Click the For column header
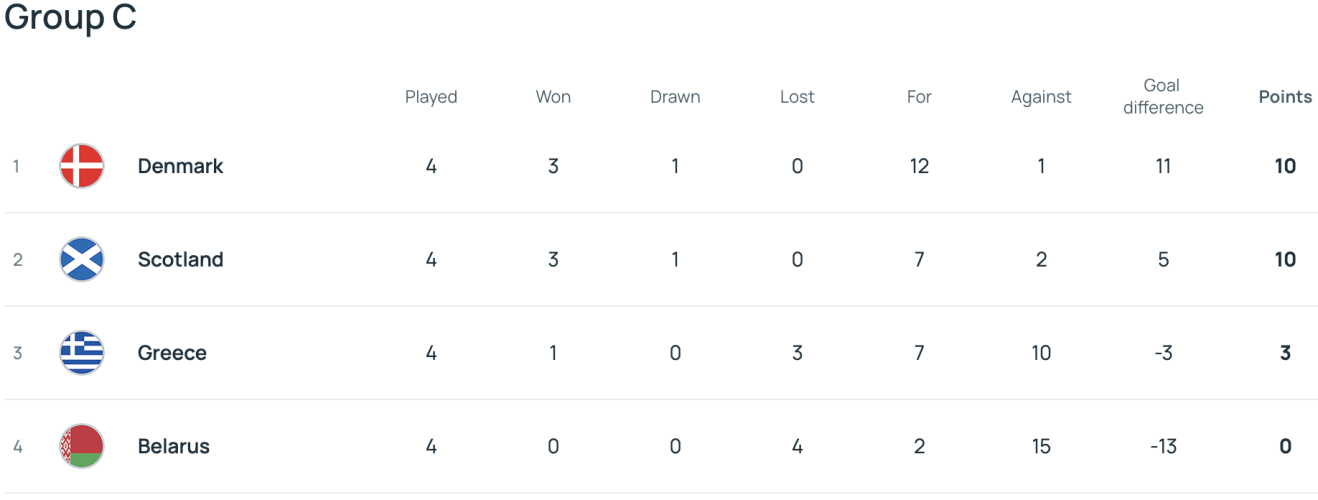The image size is (1318, 500). (919, 97)
